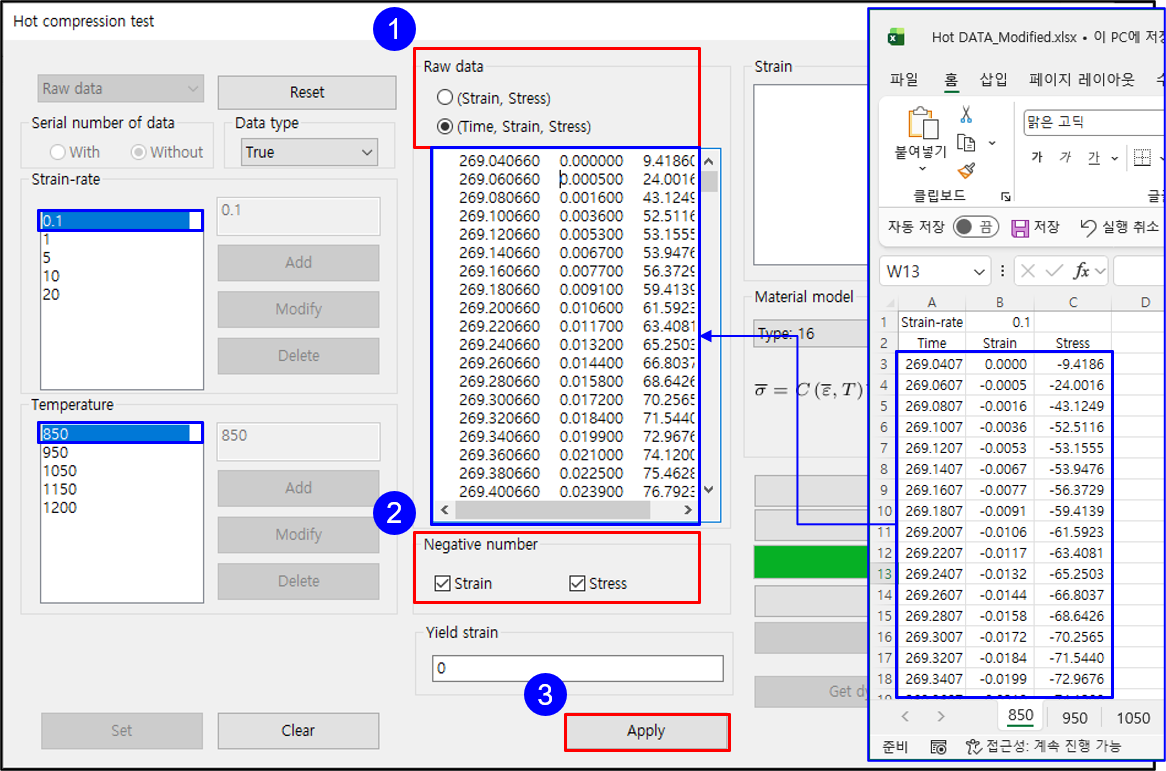1166x771 pixels.
Task: Click the purple 저장 save icon
Action: (x=1020, y=228)
